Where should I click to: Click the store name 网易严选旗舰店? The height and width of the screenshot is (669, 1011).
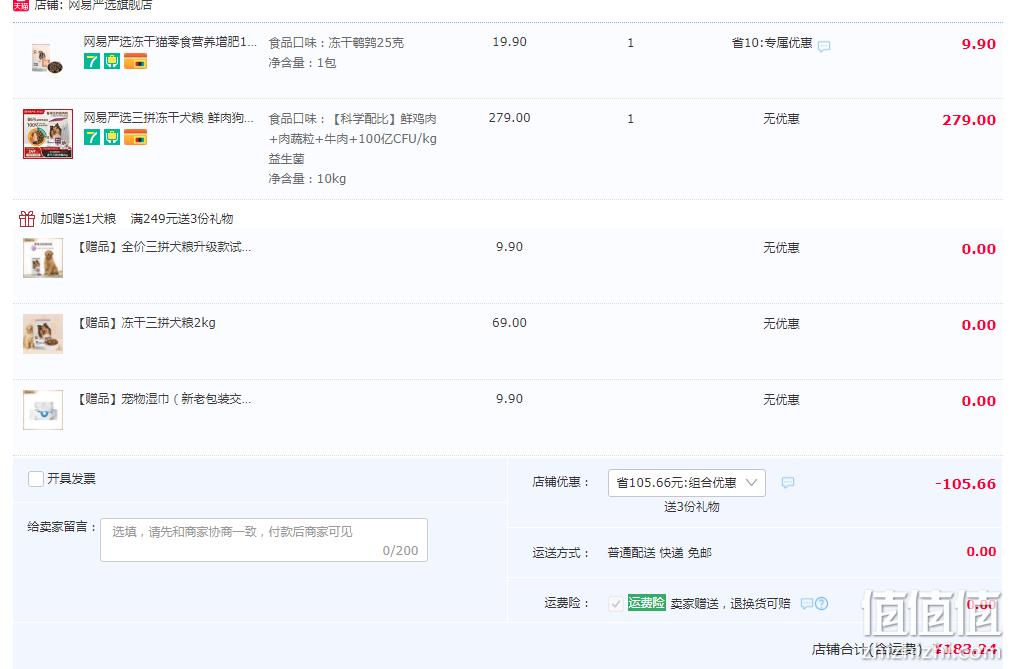coord(110,5)
